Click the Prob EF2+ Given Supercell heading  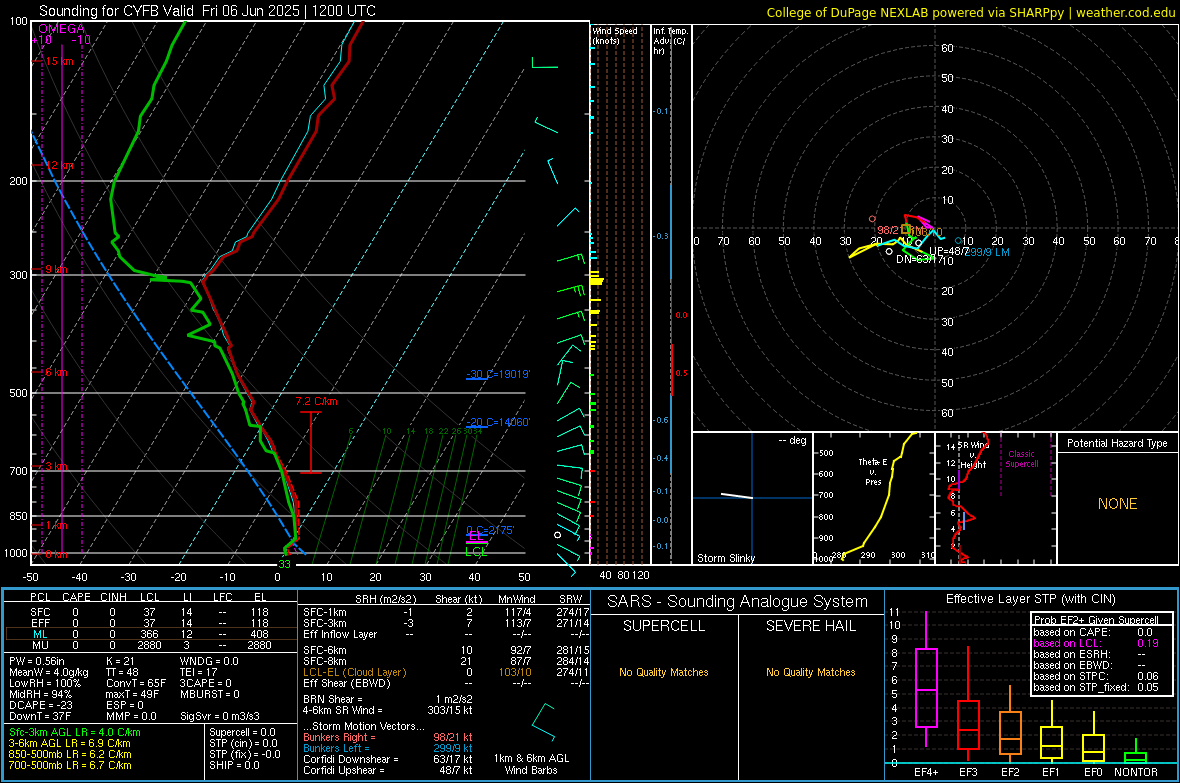(x=1096, y=620)
